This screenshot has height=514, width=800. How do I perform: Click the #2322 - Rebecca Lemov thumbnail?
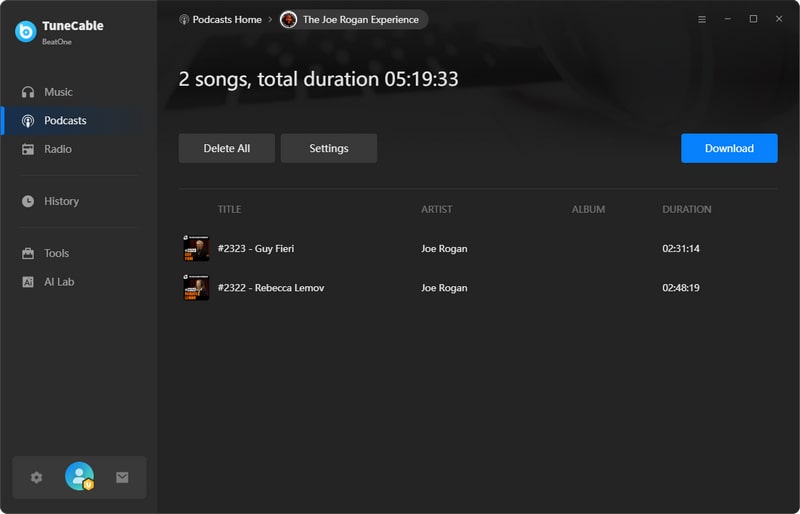pyautogui.click(x=196, y=287)
